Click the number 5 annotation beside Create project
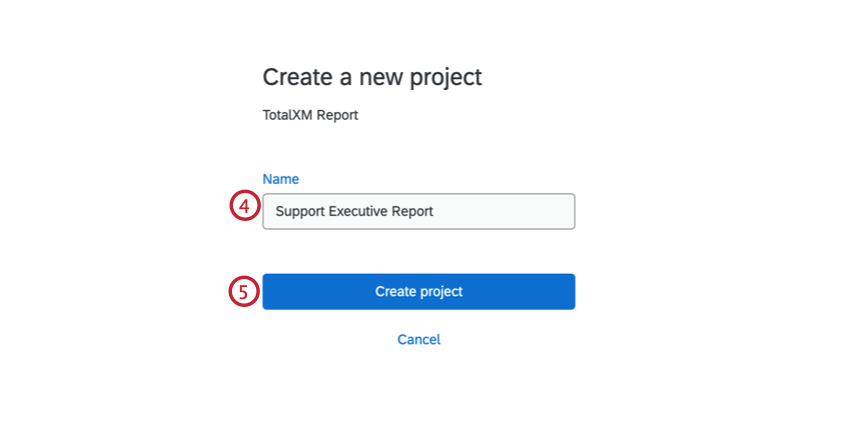The height and width of the screenshot is (425, 850). [244, 291]
